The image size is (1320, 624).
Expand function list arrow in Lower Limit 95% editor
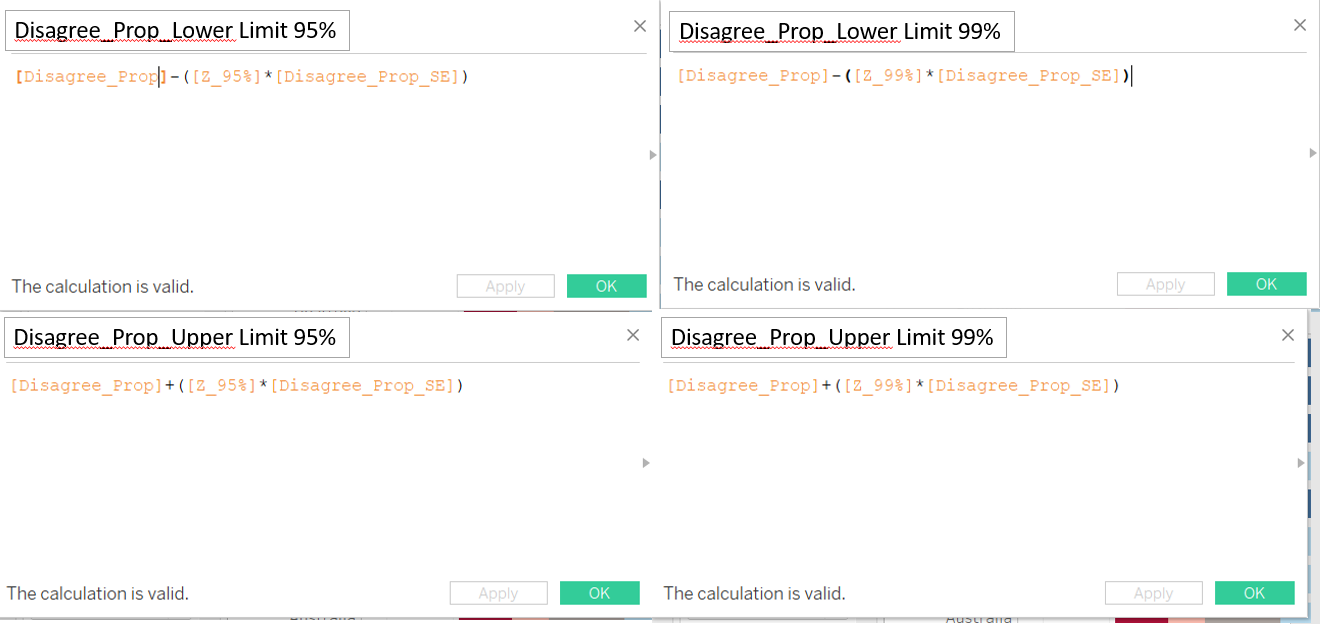point(653,155)
